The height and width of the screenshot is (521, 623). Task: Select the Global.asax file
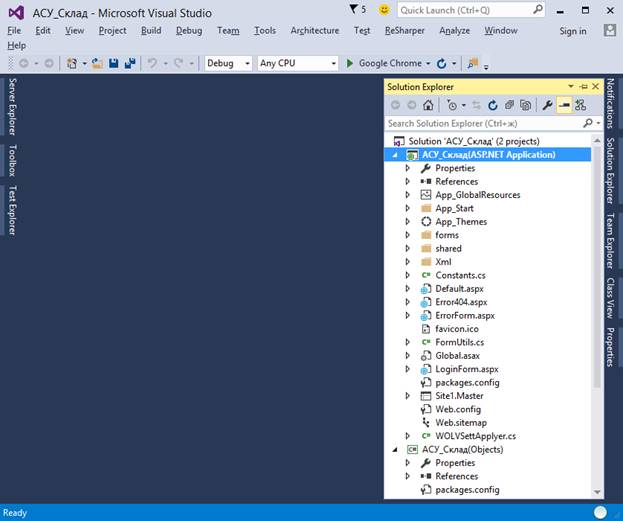coord(457,356)
